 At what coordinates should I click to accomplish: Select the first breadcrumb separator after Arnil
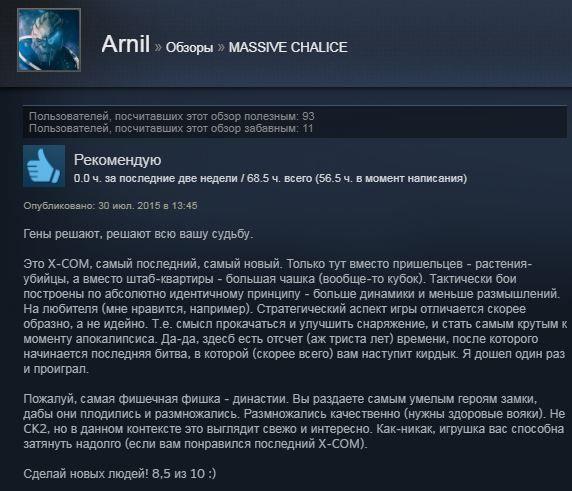158,47
